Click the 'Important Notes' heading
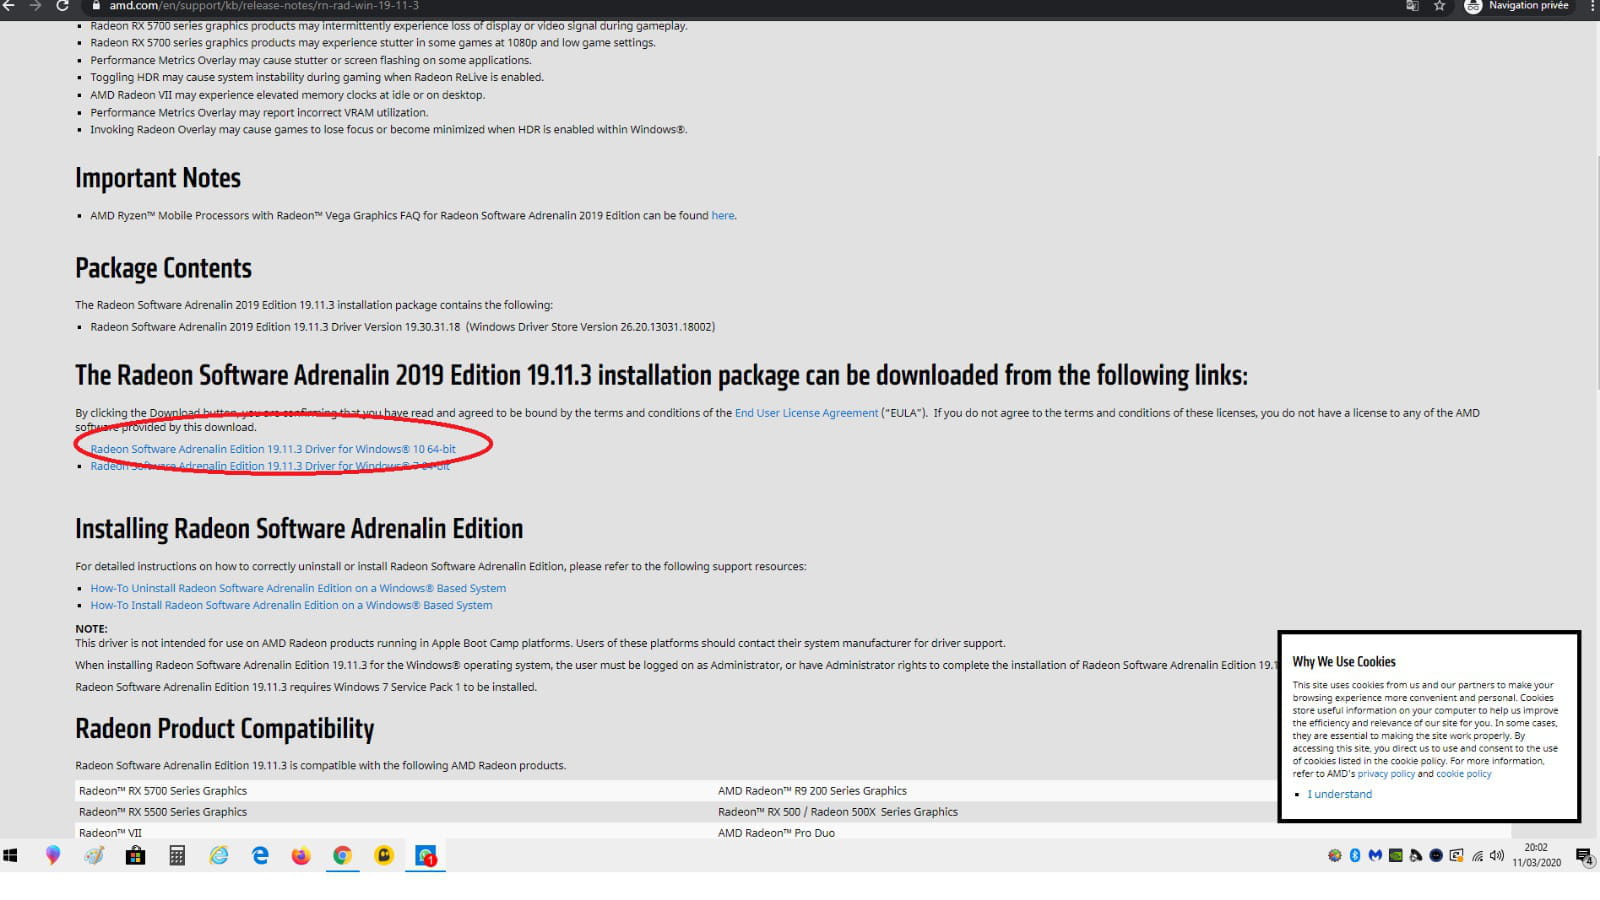This screenshot has height=900, width=1600. point(158,178)
